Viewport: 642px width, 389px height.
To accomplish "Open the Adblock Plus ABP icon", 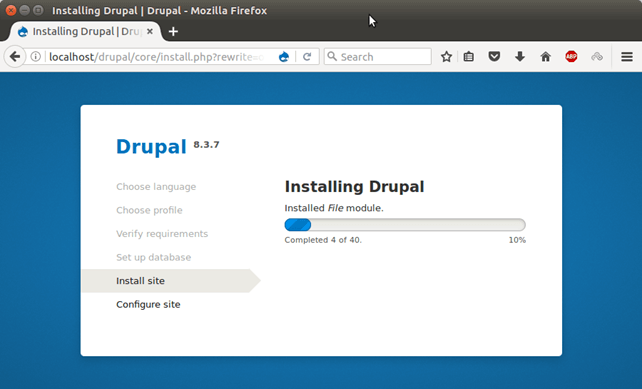I will [x=571, y=57].
